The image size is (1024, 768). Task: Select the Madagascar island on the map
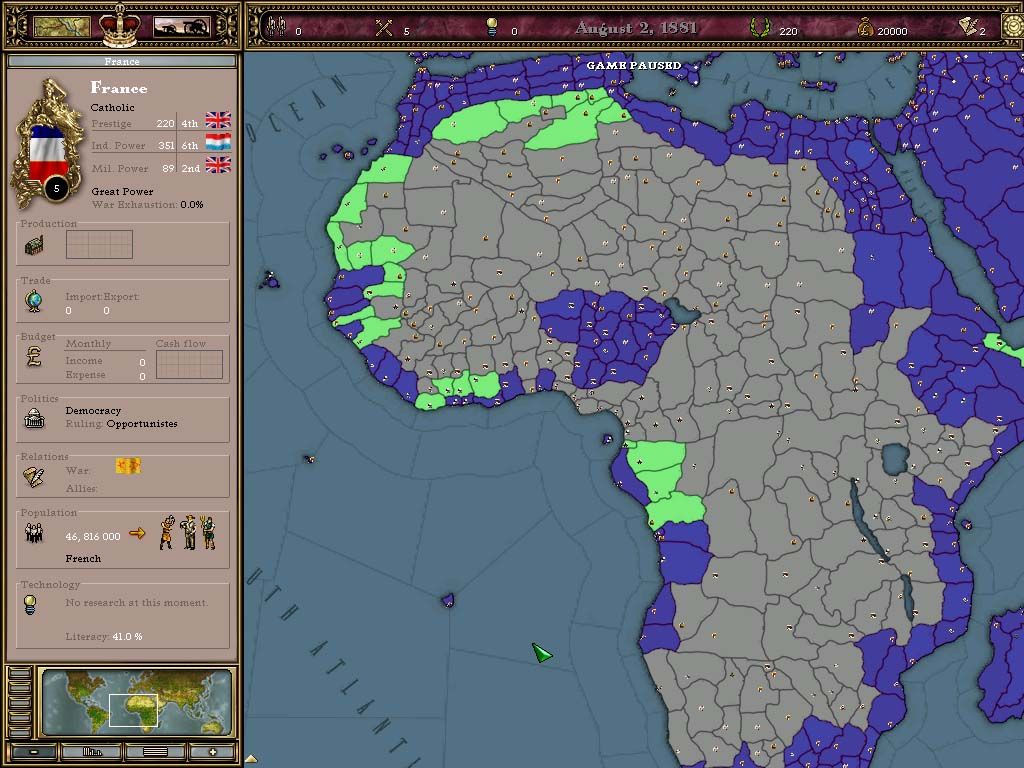point(1002,666)
